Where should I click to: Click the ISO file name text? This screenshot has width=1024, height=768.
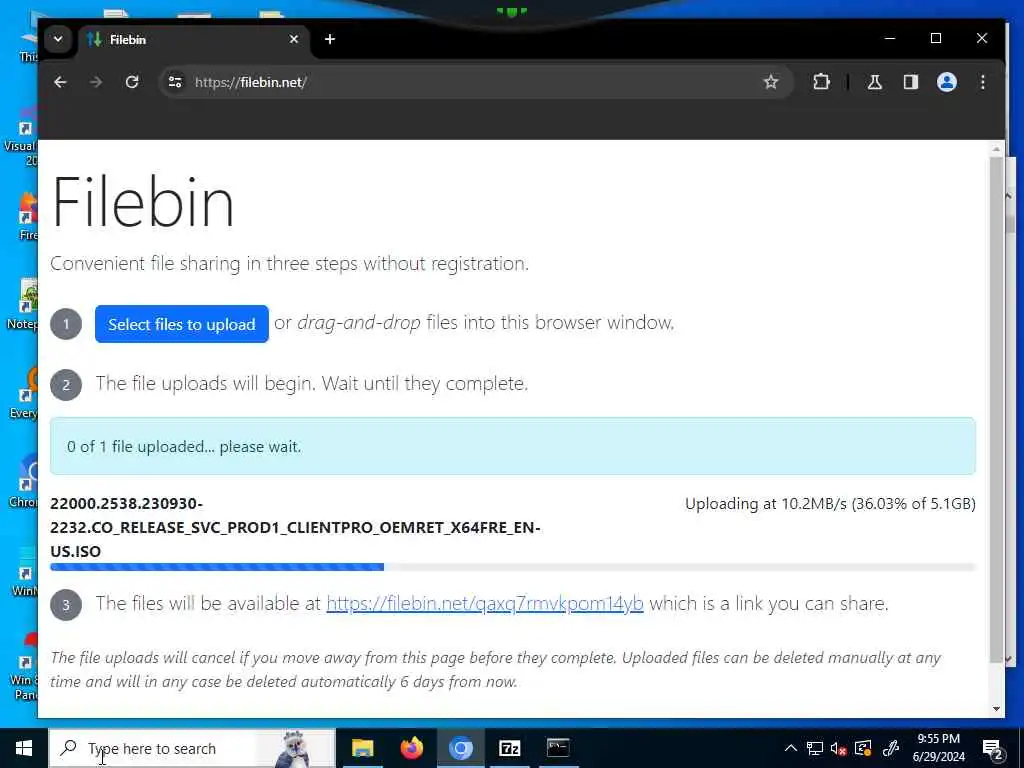tap(295, 527)
